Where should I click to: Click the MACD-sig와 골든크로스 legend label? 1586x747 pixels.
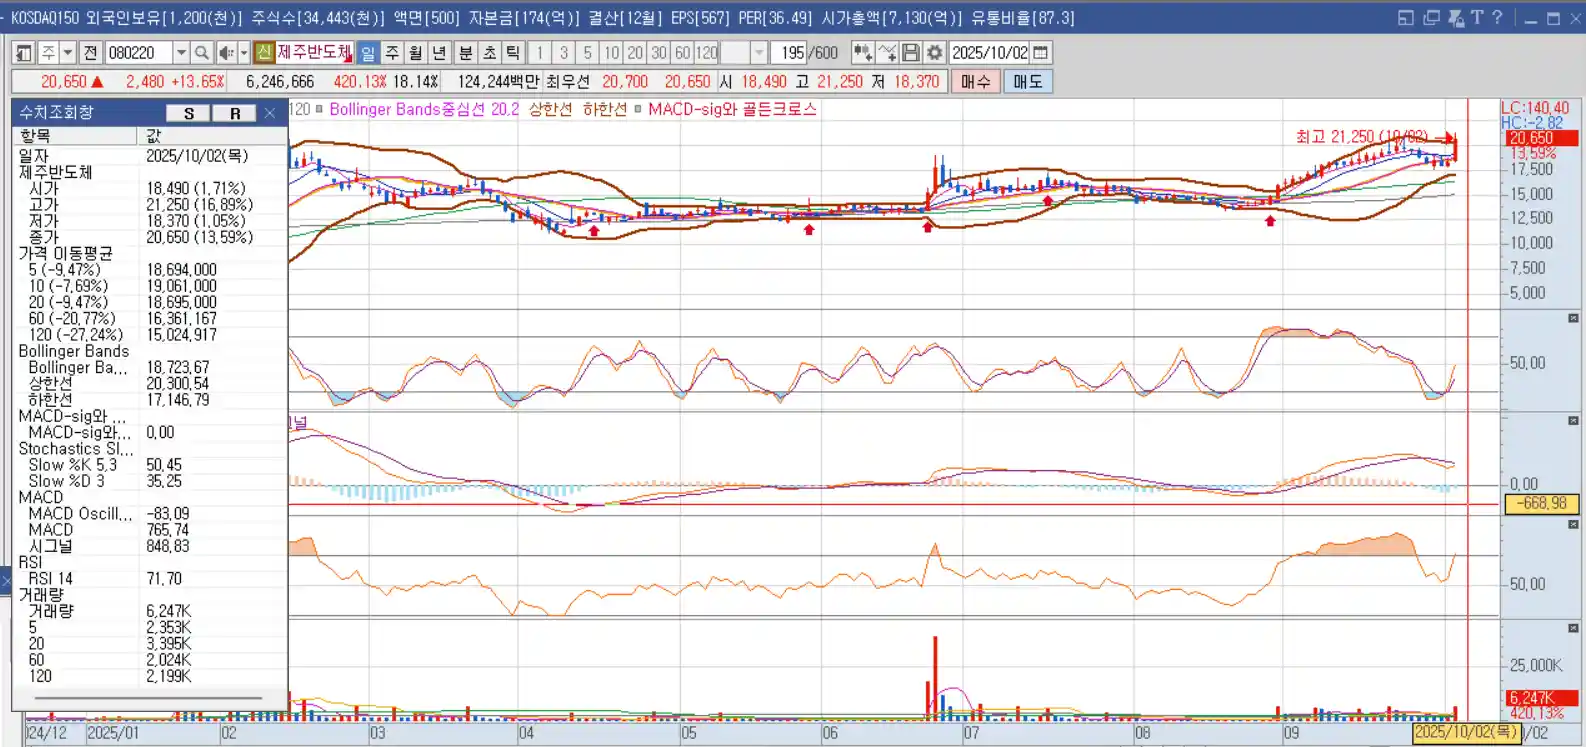click(x=732, y=109)
